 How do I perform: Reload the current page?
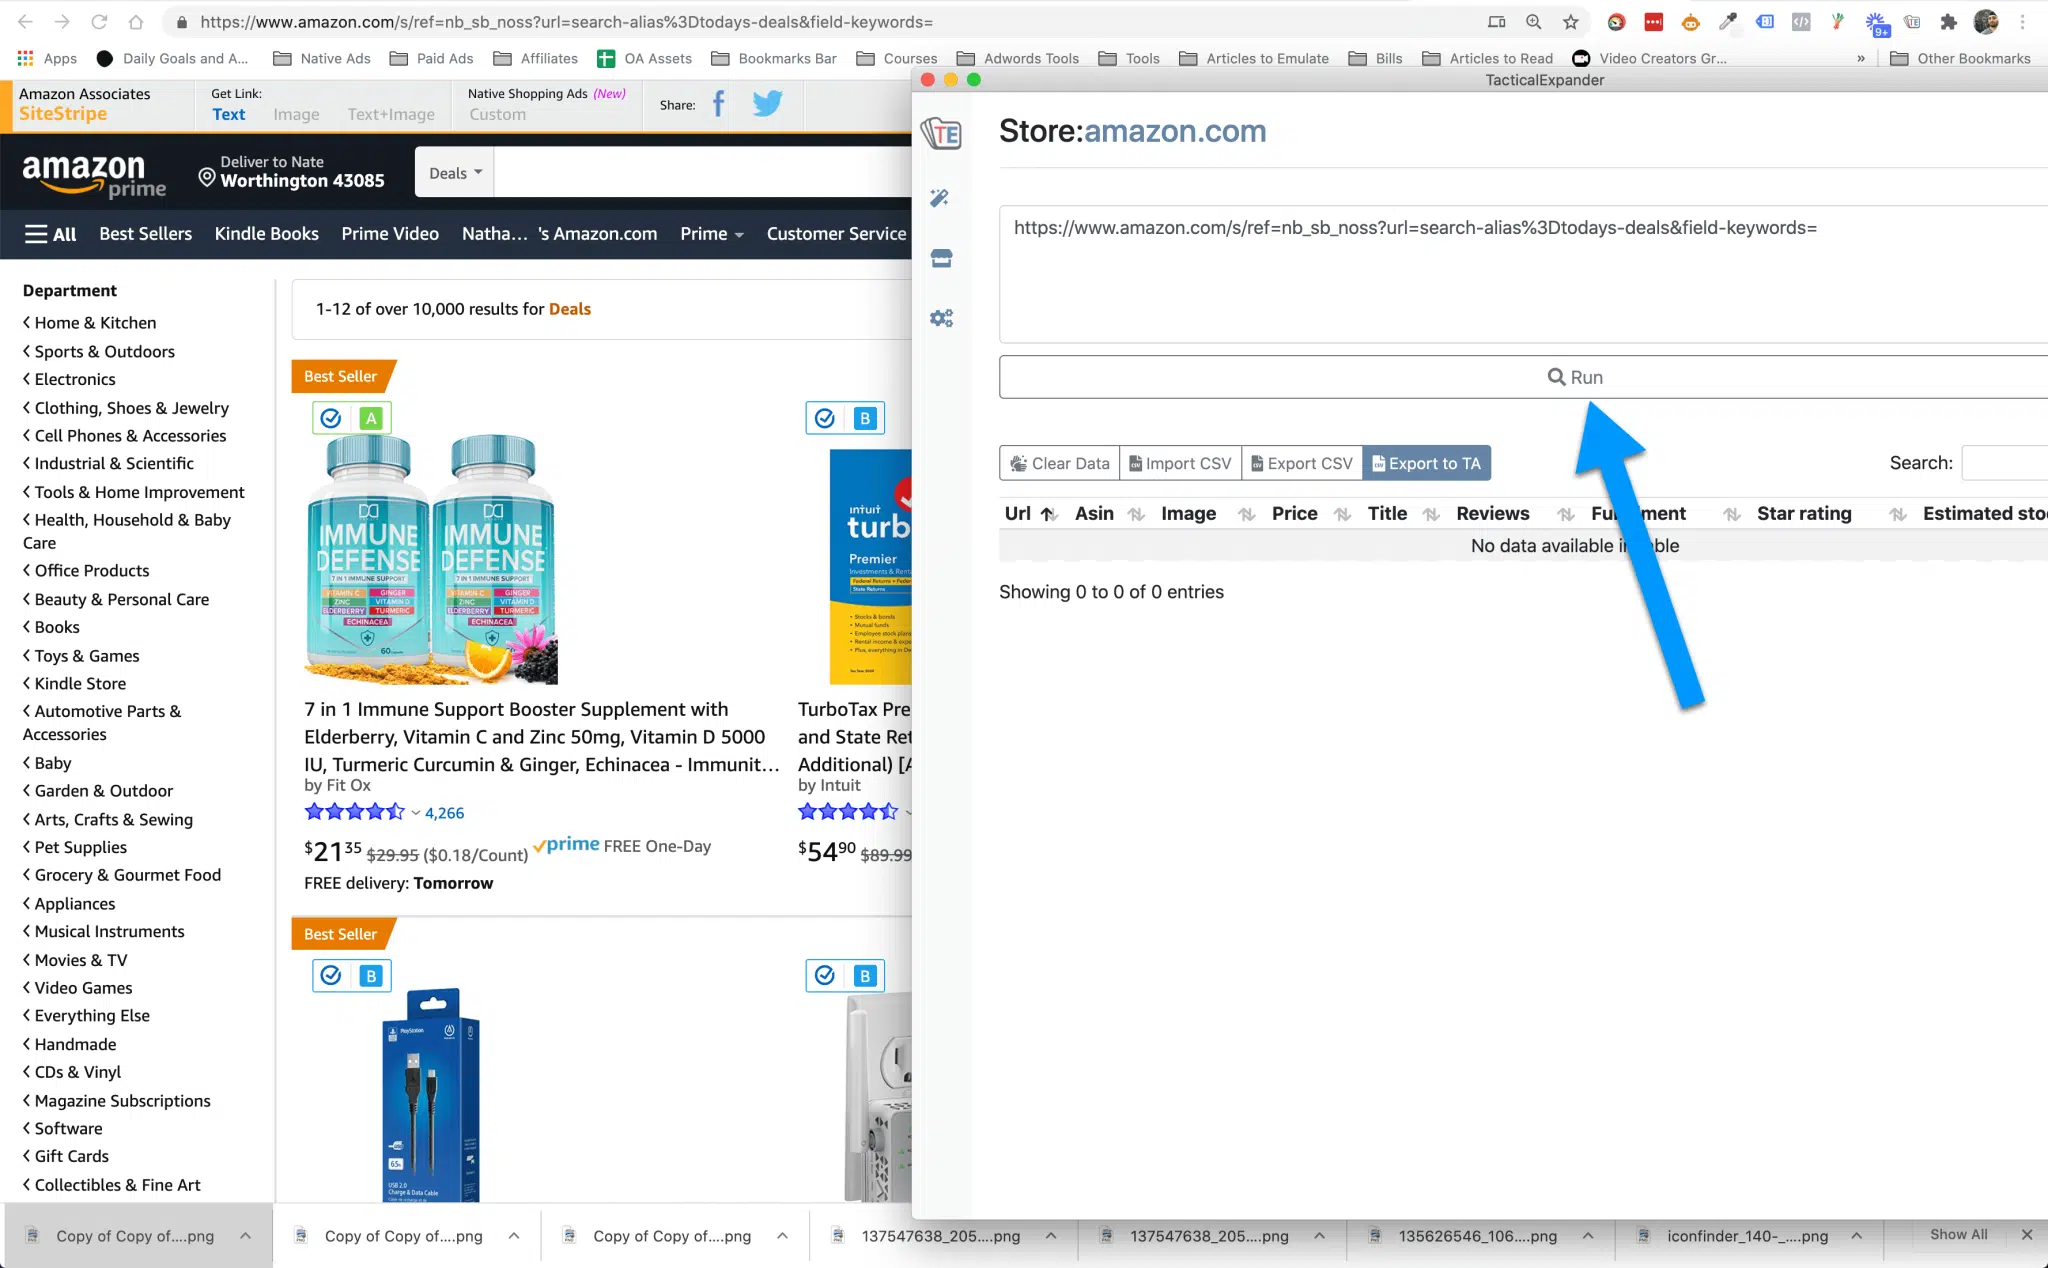[x=99, y=22]
